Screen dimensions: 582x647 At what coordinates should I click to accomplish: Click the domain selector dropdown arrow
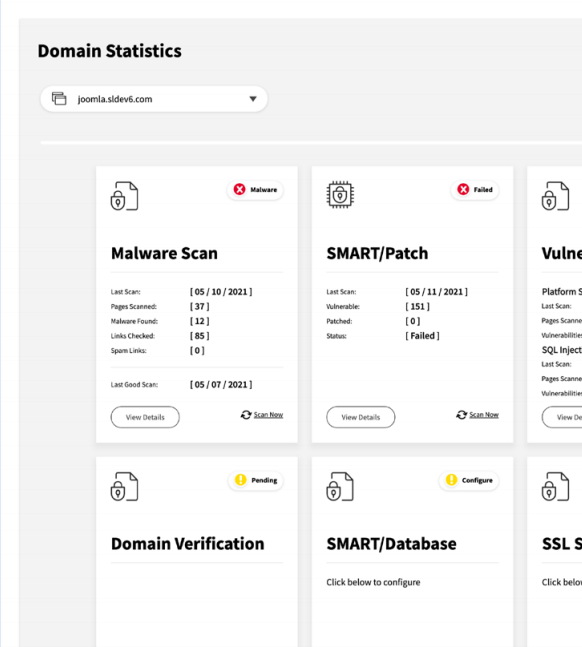[253, 99]
